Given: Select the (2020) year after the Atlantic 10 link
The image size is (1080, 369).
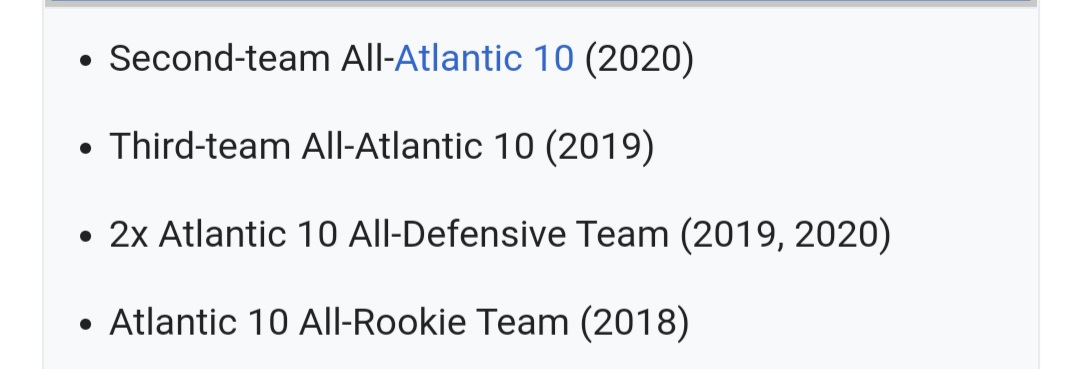Looking at the screenshot, I should (639, 59).
